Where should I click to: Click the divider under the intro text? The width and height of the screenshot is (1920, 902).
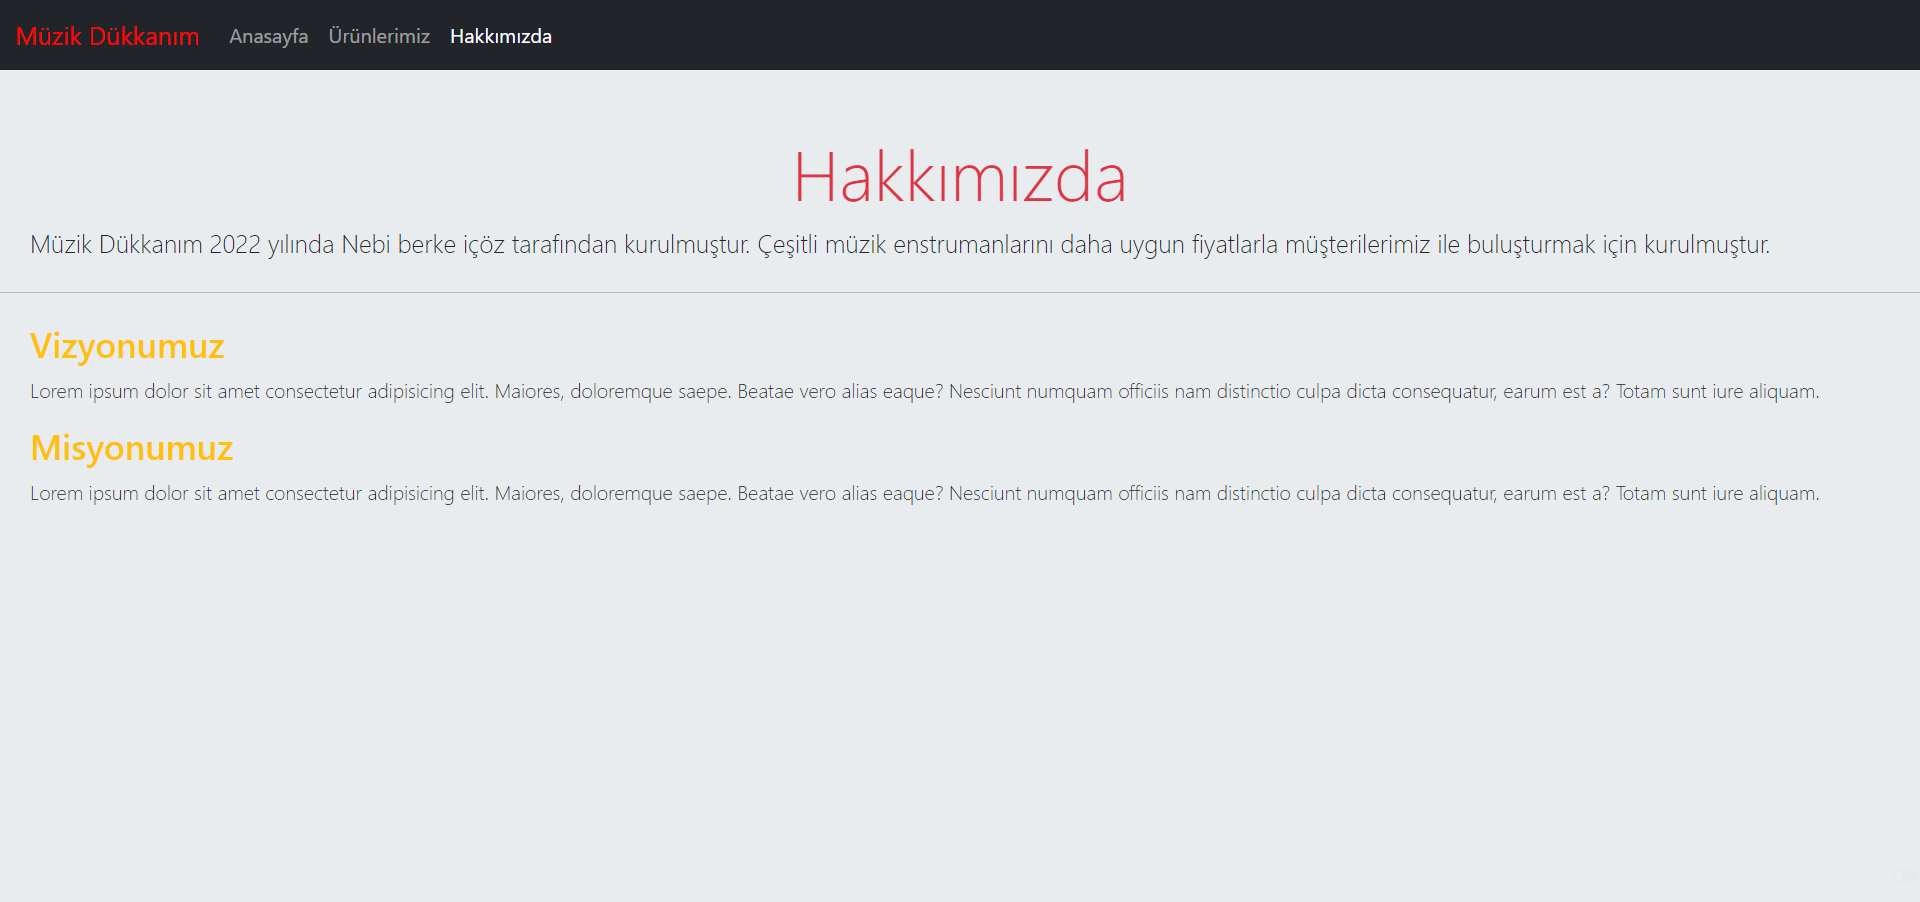[x=960, y=293]
